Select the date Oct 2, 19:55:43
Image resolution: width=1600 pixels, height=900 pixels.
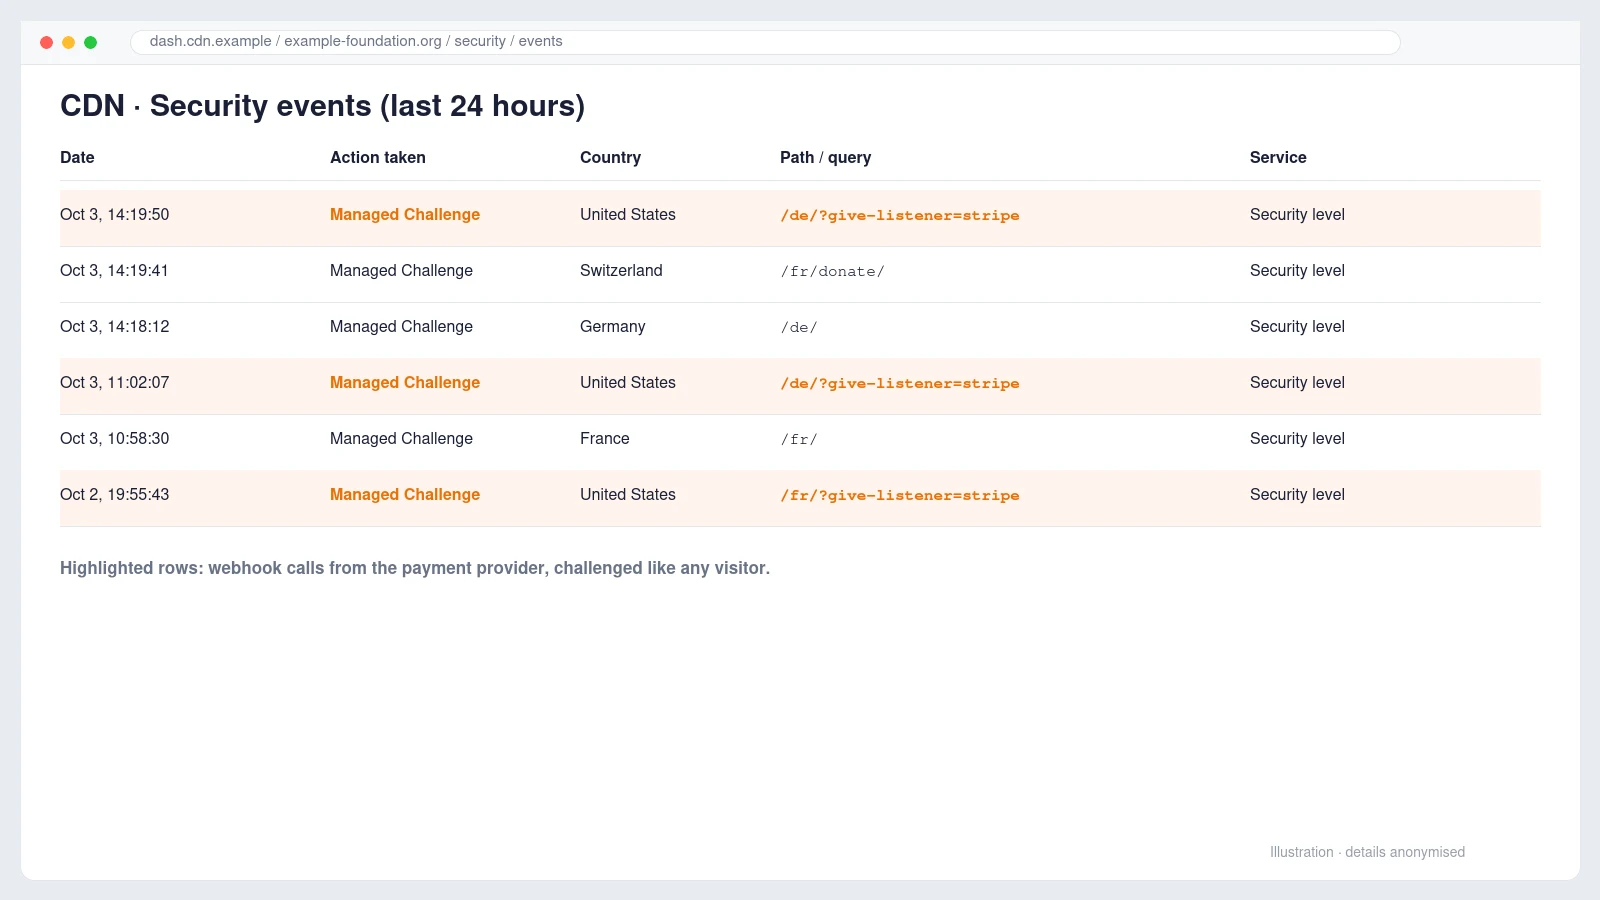[x=114, y=494]
